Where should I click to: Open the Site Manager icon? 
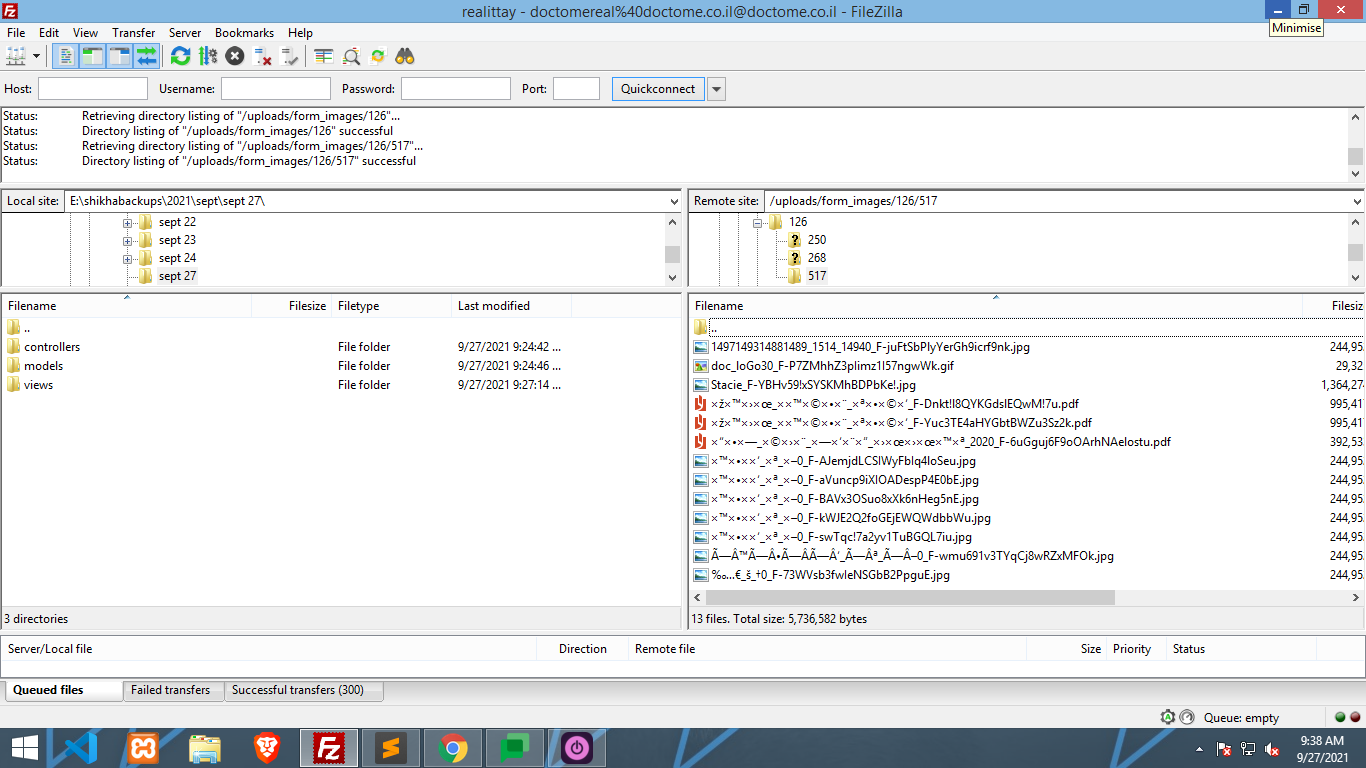pos(16,56)
